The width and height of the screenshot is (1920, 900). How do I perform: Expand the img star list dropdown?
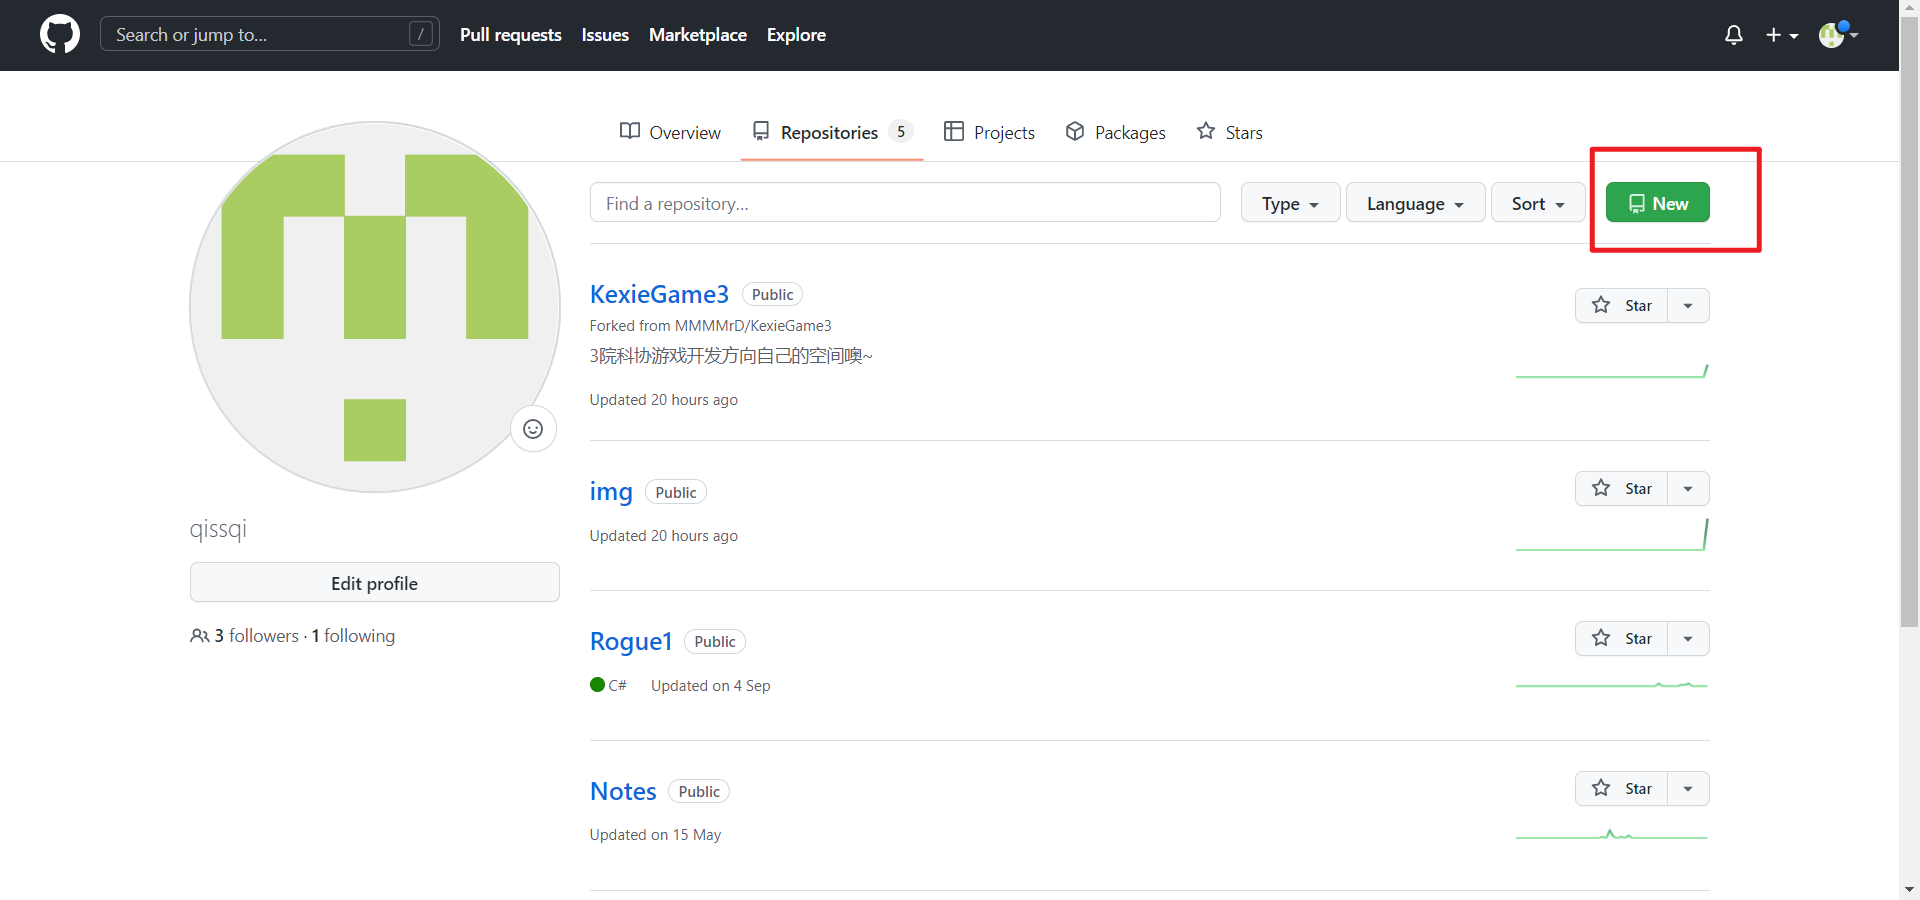(1689, 489)
